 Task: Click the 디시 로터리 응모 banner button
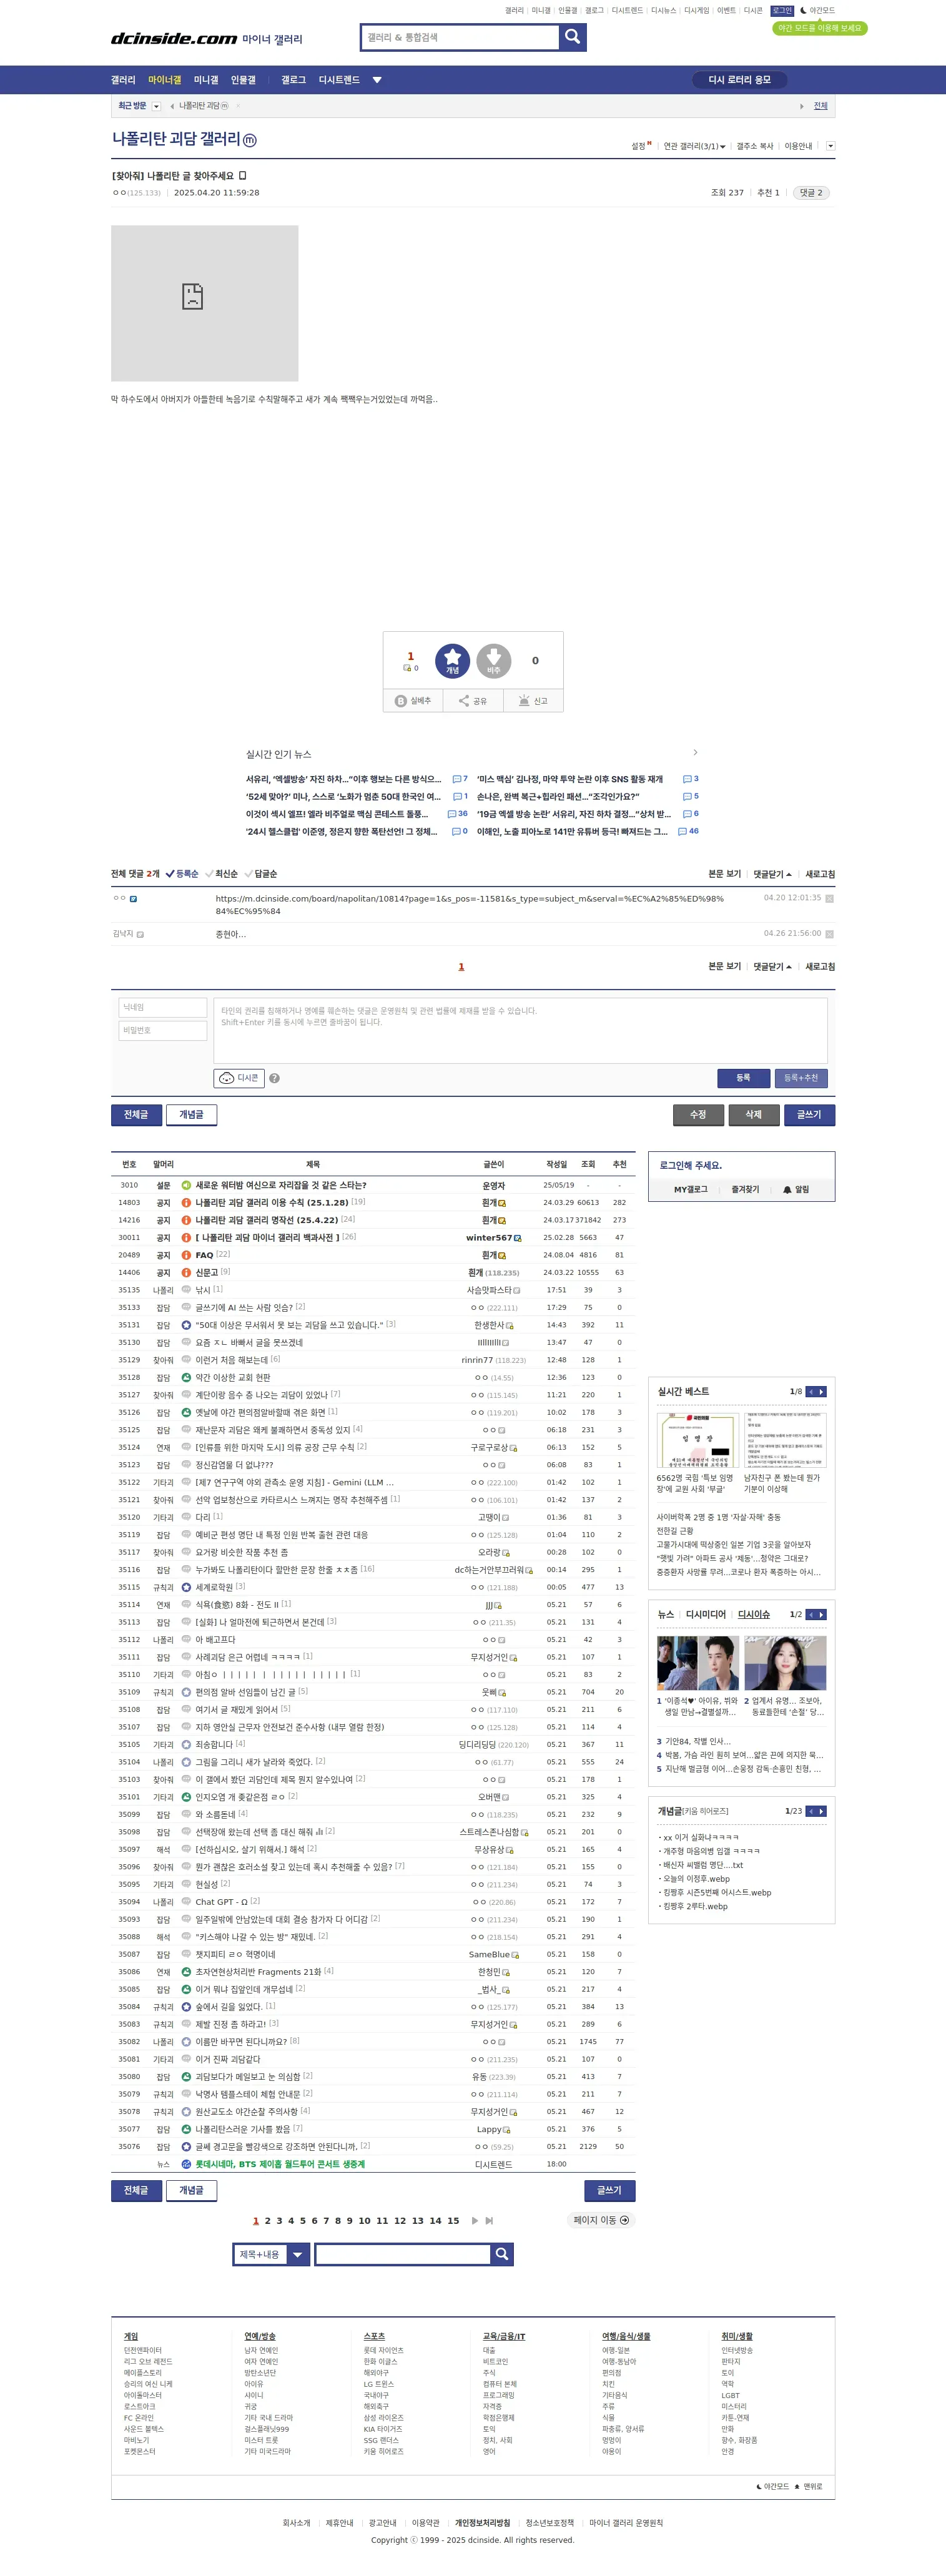pos(740,80)
